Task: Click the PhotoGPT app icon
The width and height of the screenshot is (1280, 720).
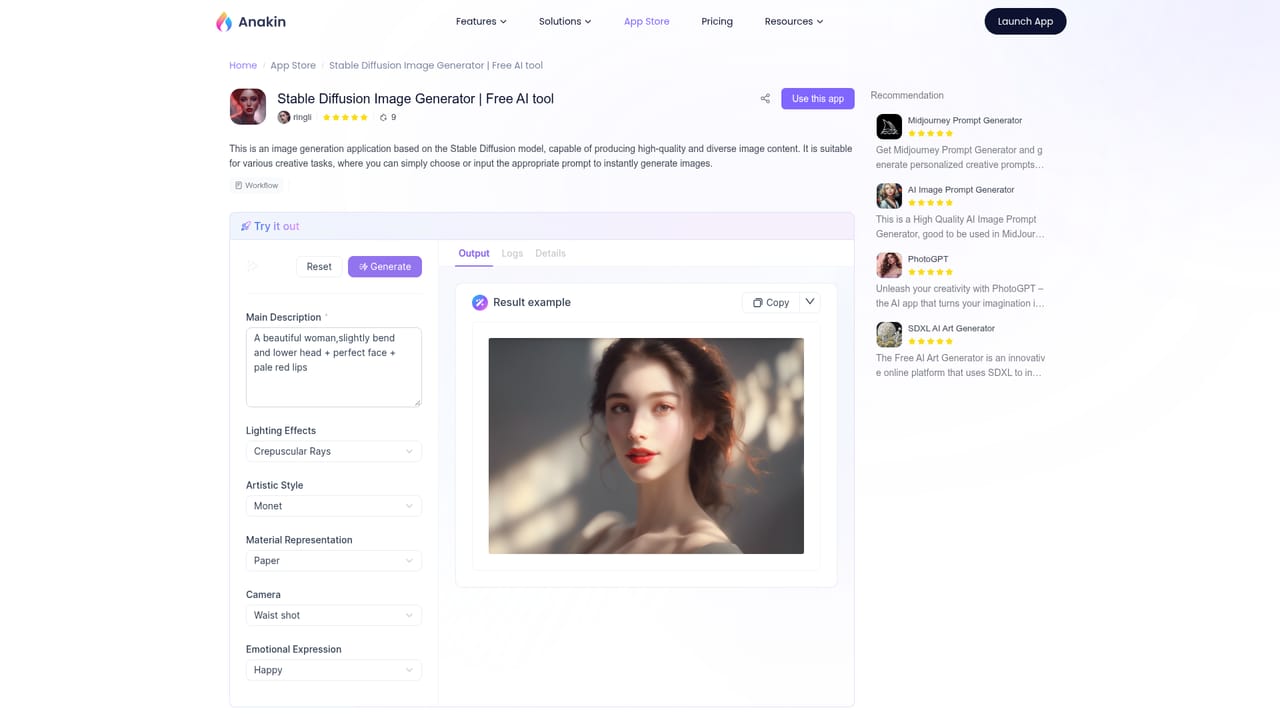Action: point(889,265)
